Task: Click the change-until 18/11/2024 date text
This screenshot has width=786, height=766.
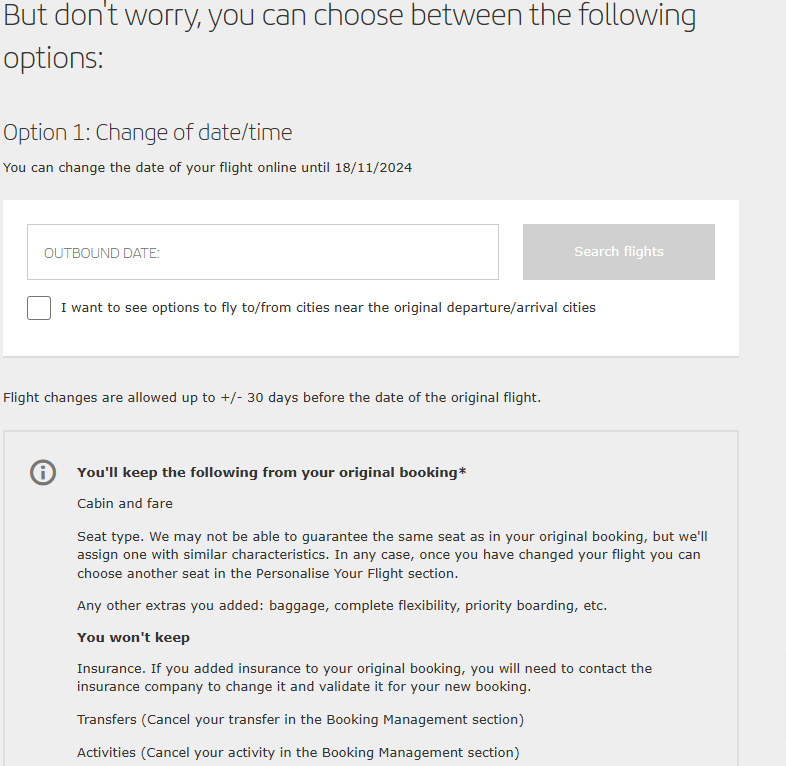Action: click(x=208, y=167)
